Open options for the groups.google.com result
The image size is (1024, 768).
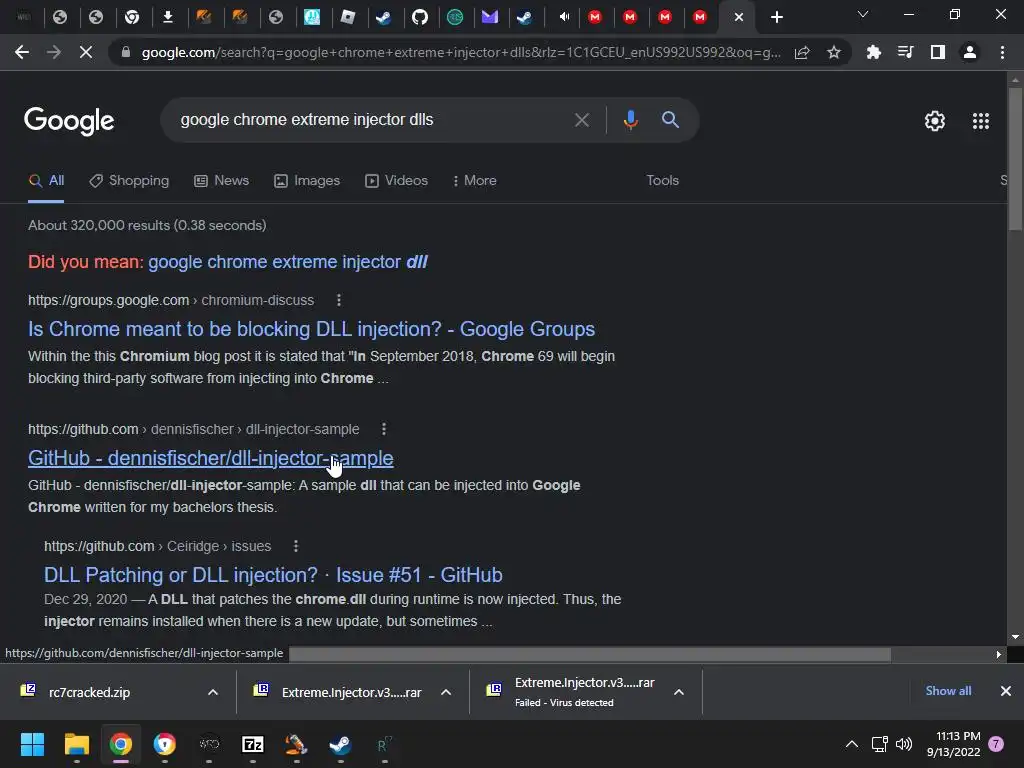point(338,300)
